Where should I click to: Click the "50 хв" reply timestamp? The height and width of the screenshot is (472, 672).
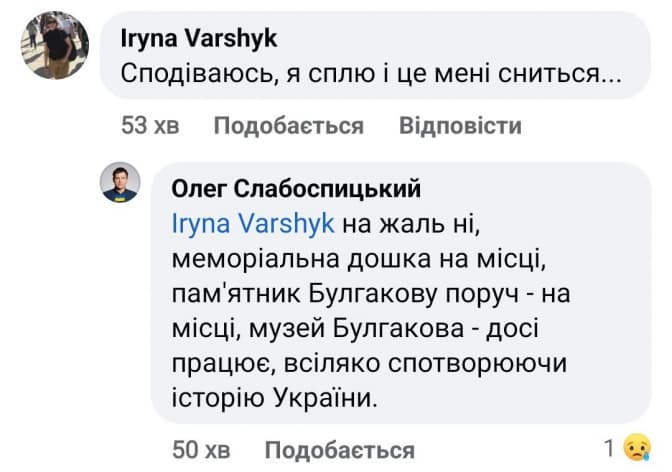(202, 449)
